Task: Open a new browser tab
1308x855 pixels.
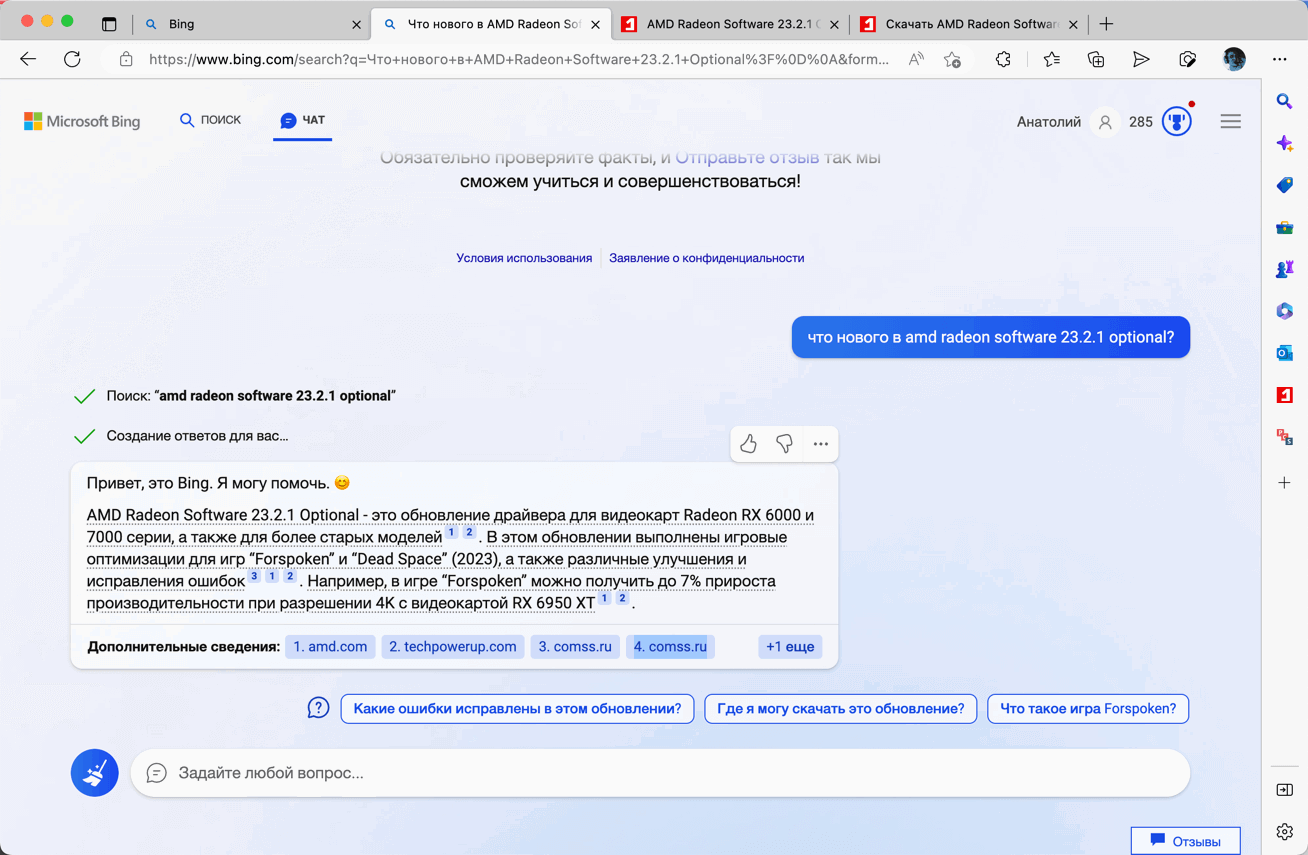Action: click(1106, 24)
